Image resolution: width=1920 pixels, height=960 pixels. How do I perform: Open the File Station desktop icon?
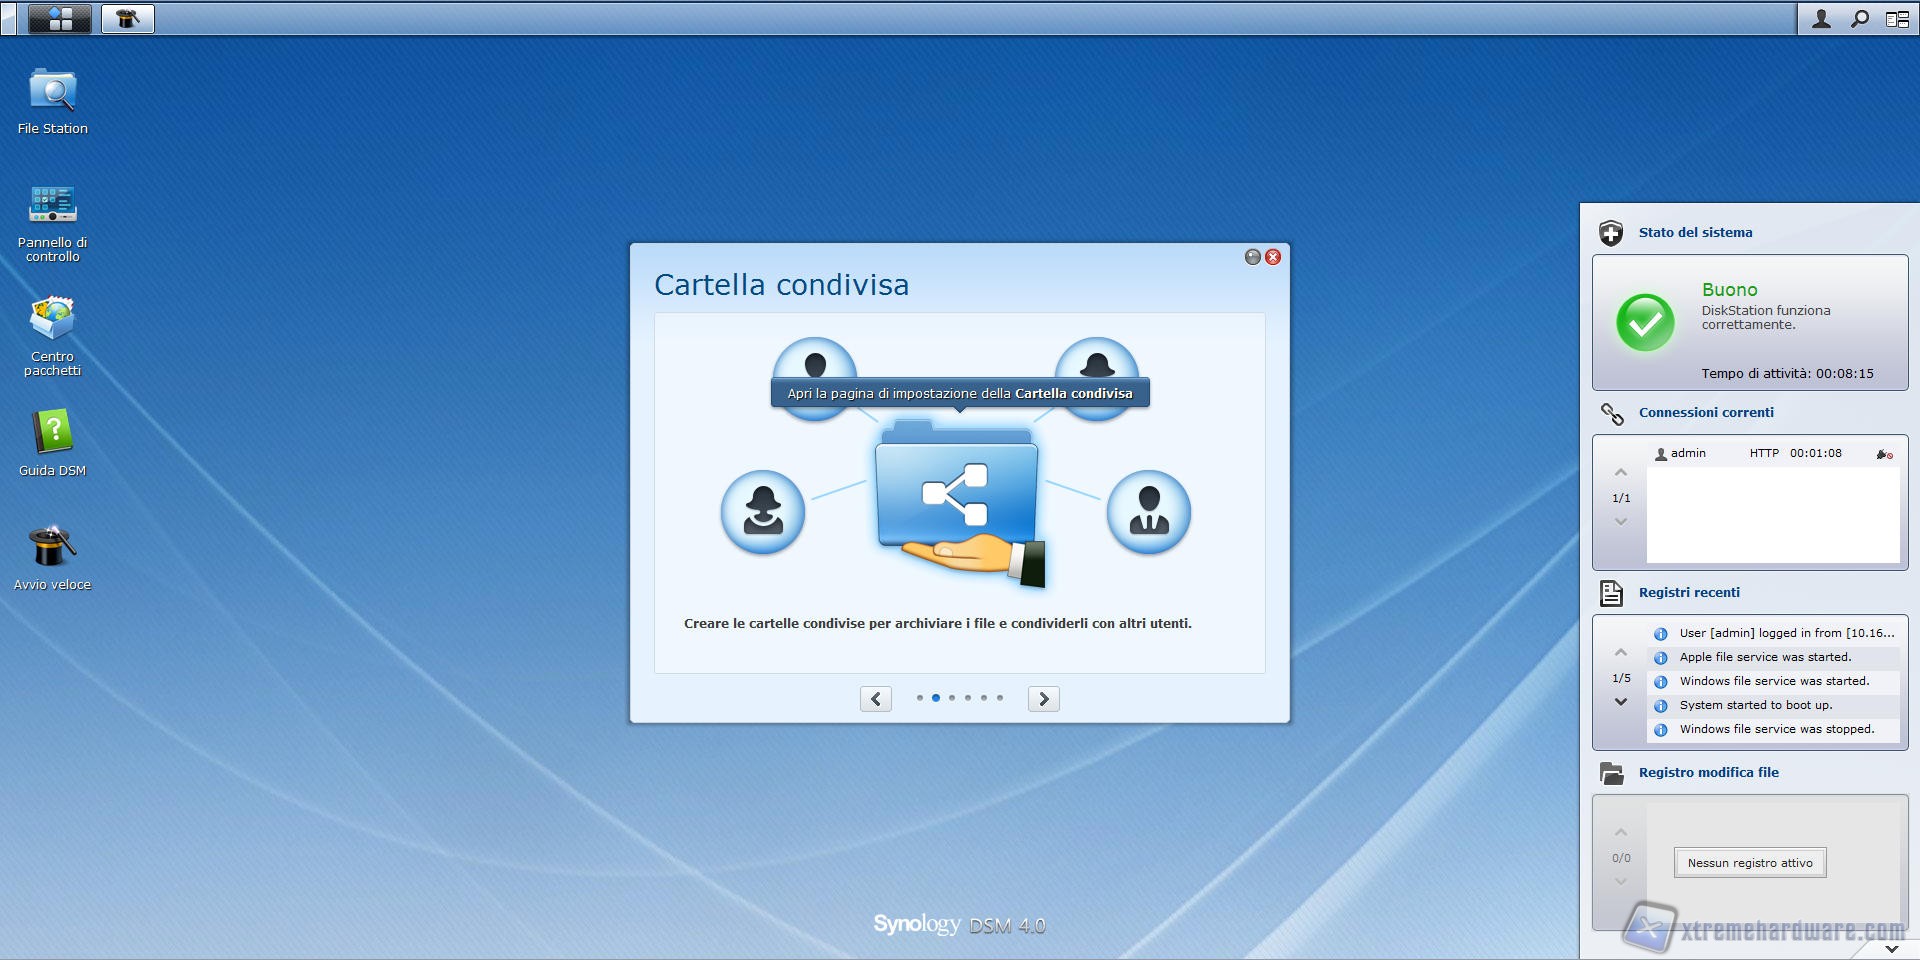[x=52, y=92]
